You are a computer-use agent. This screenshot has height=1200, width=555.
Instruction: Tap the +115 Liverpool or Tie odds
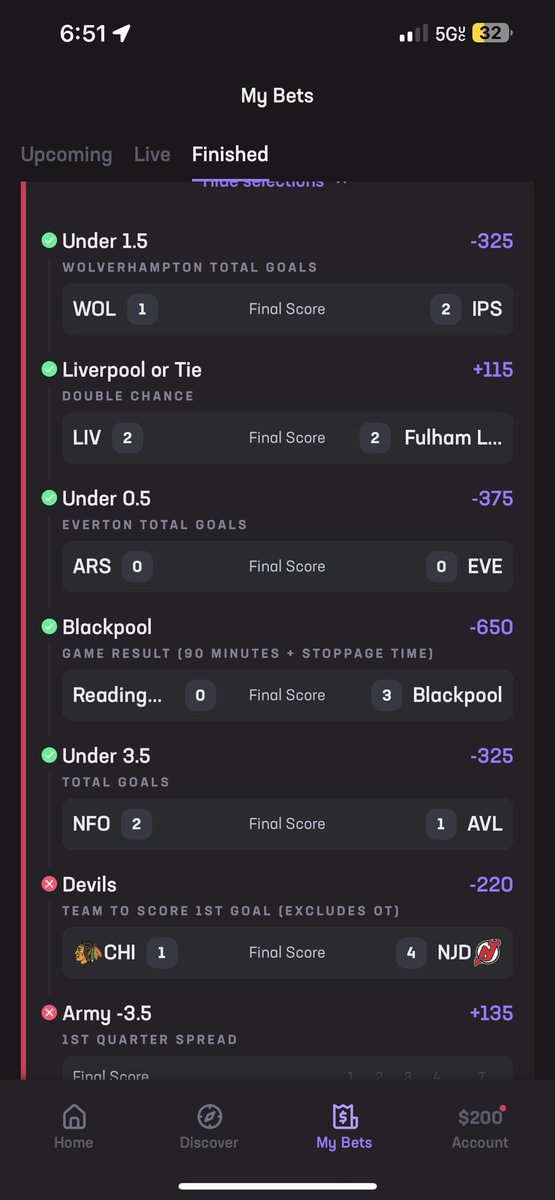493,370
